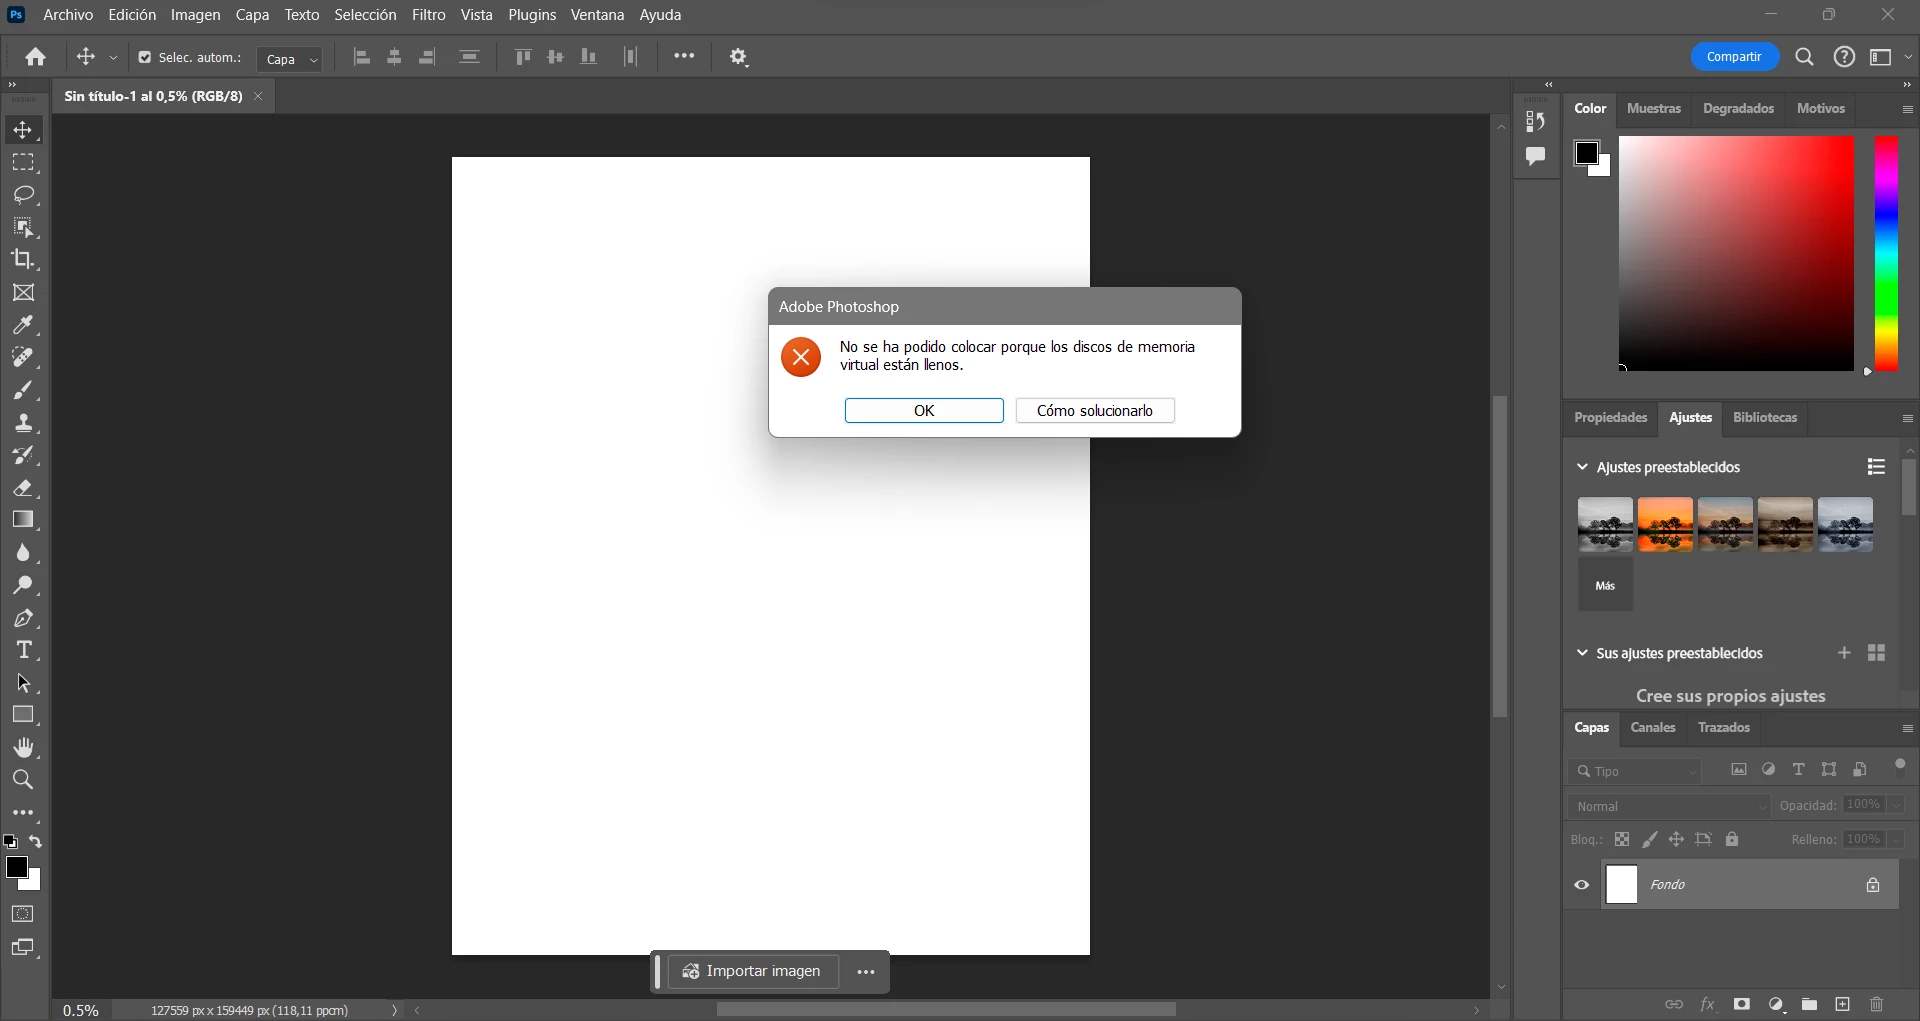Change screen mode in toolbar
Screen dimensions: 1920x1021
click(x=23, y=947)
